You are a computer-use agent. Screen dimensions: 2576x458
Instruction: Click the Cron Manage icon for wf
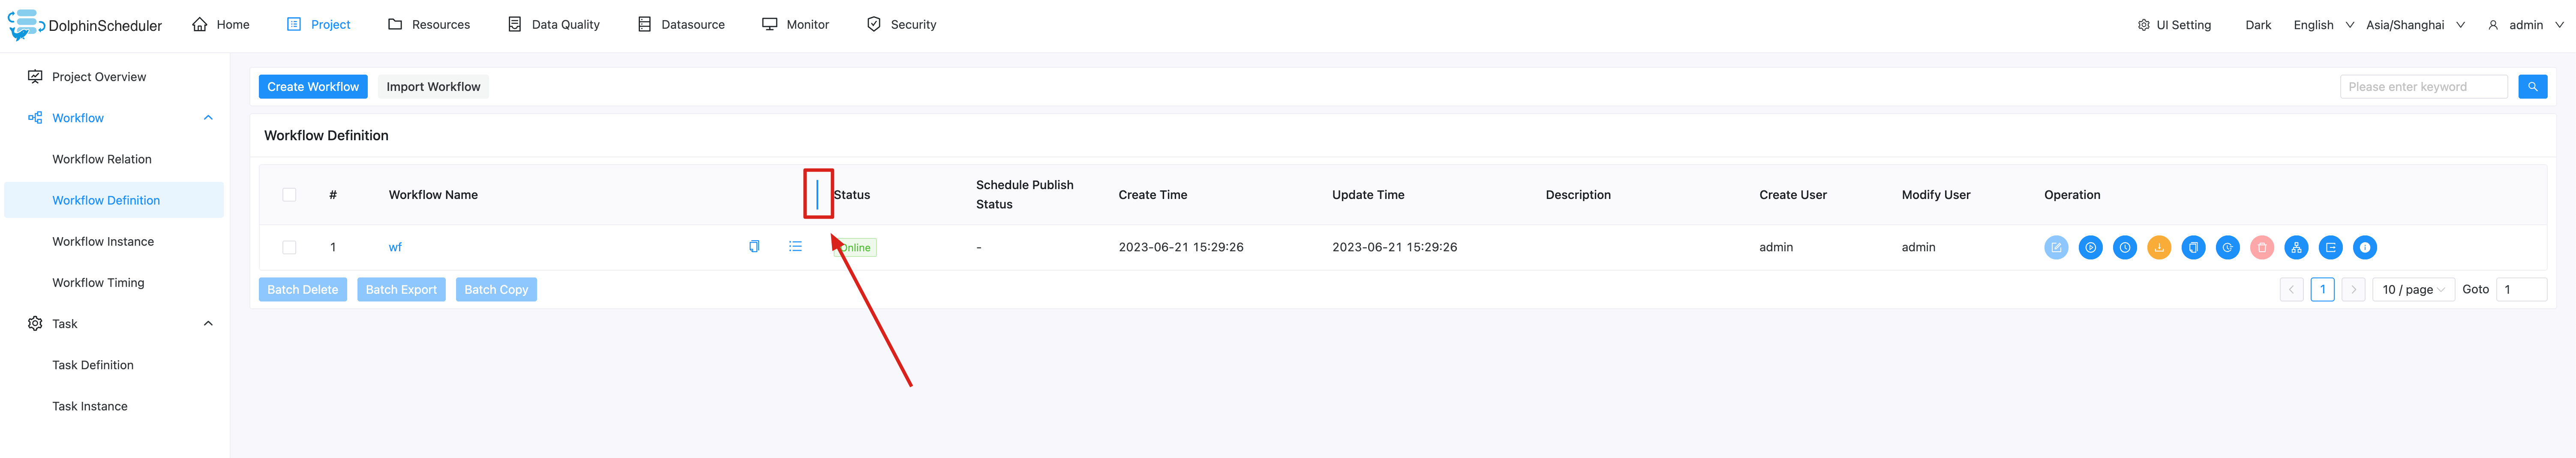(x=2227, y=247)
